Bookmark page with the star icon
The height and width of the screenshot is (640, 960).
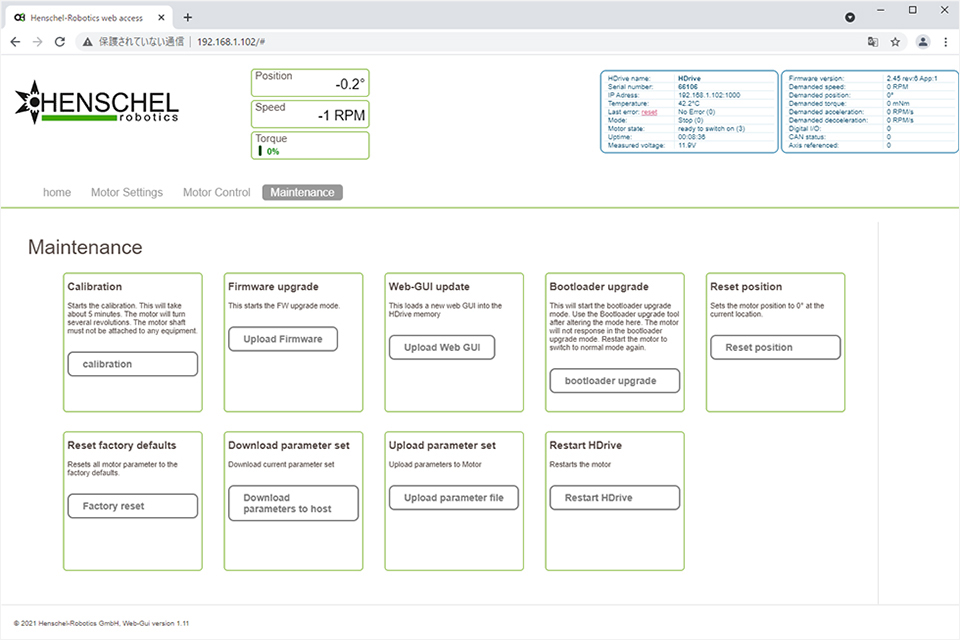coord(895,42)
